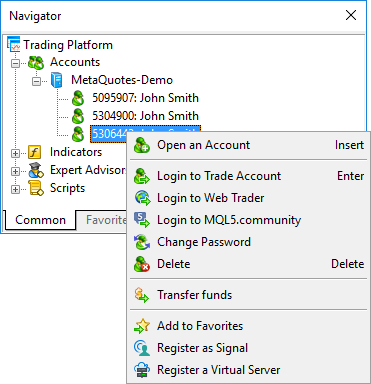Switch to the Common tab
The width and height of the screenshot is (371, 384).
[40, 220]
